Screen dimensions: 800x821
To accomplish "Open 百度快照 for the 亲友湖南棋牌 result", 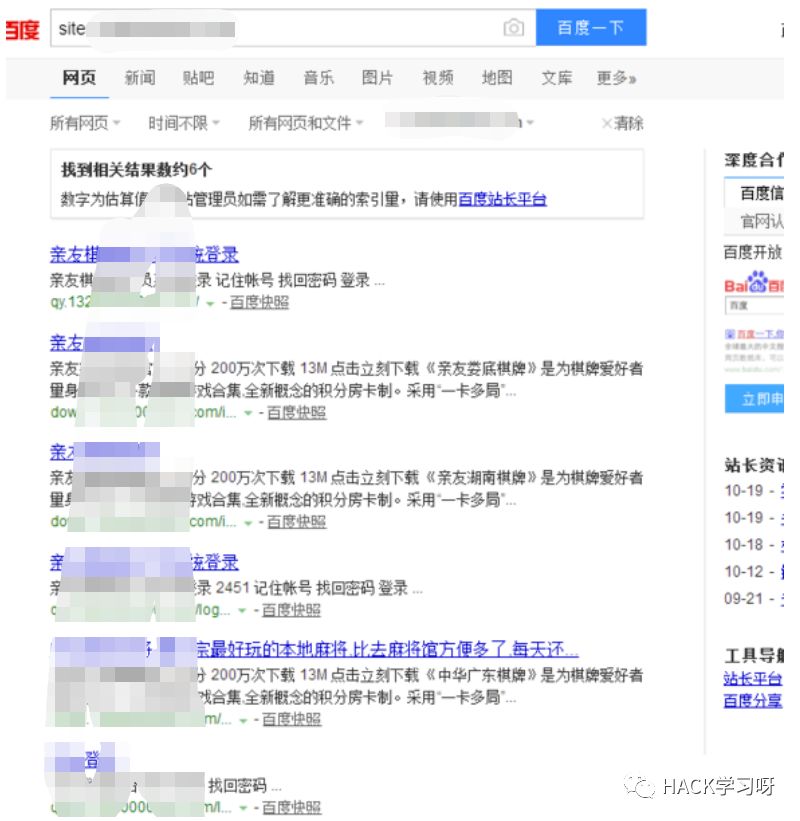I will tap(297, 522).
